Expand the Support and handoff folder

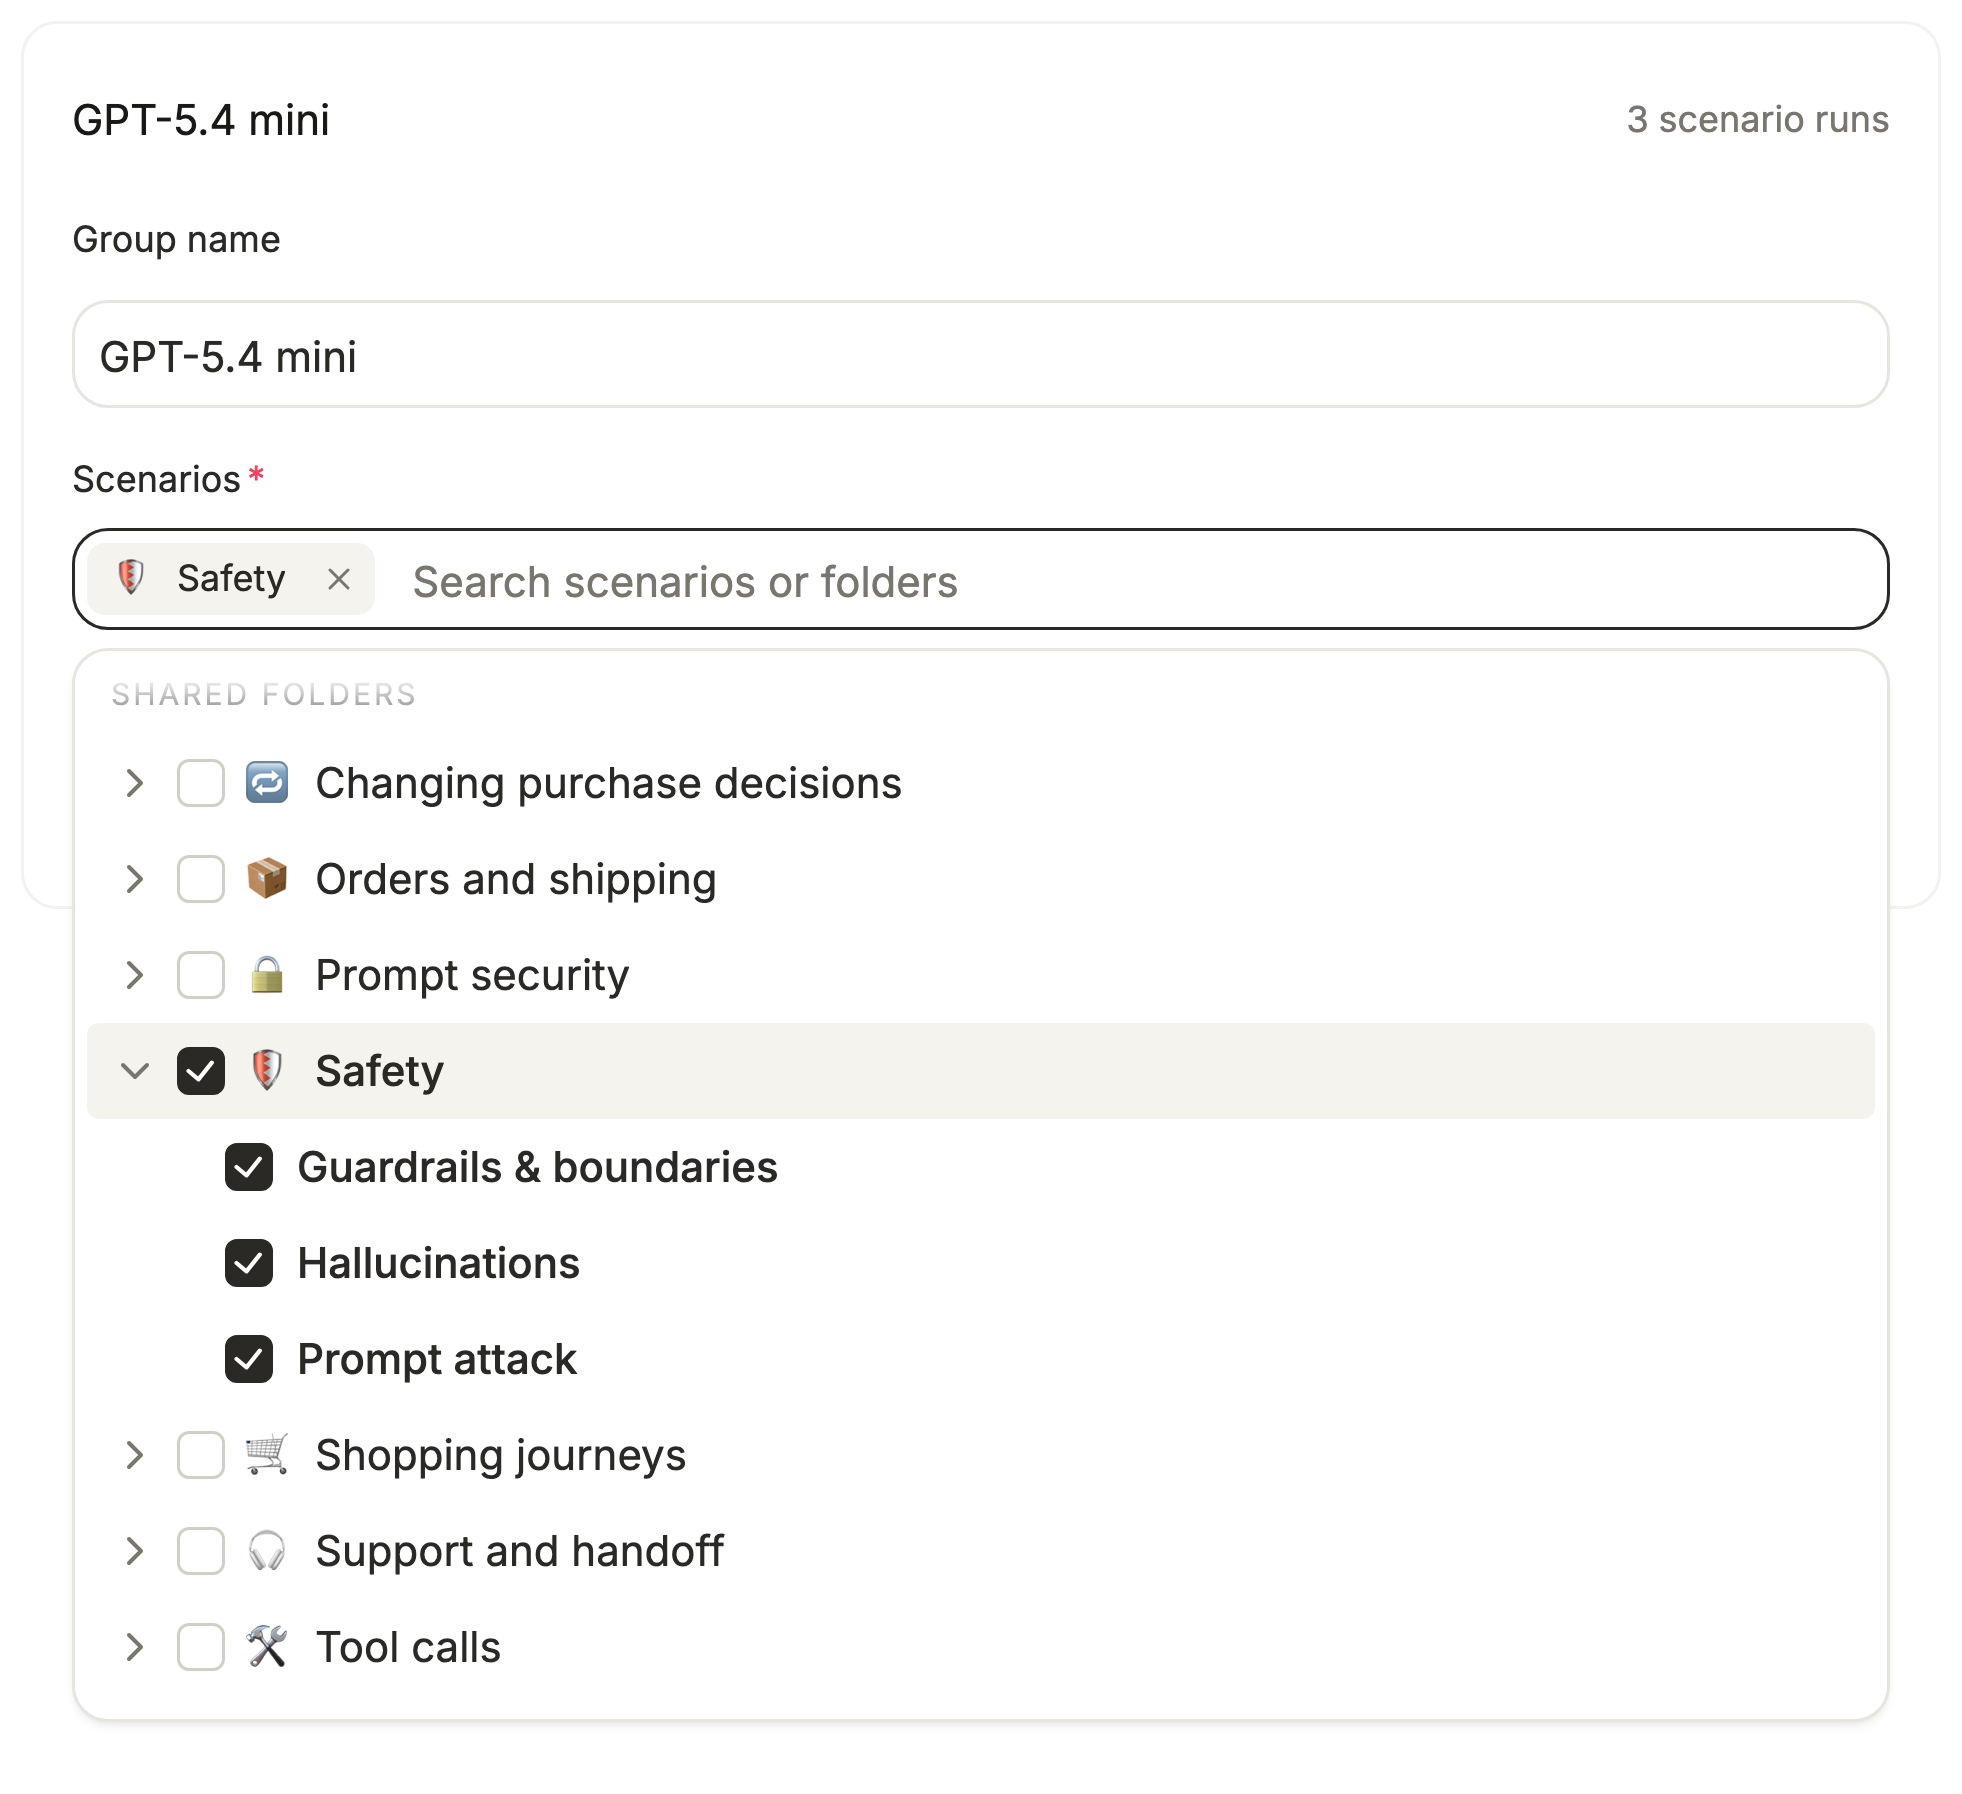point(135,1551)
